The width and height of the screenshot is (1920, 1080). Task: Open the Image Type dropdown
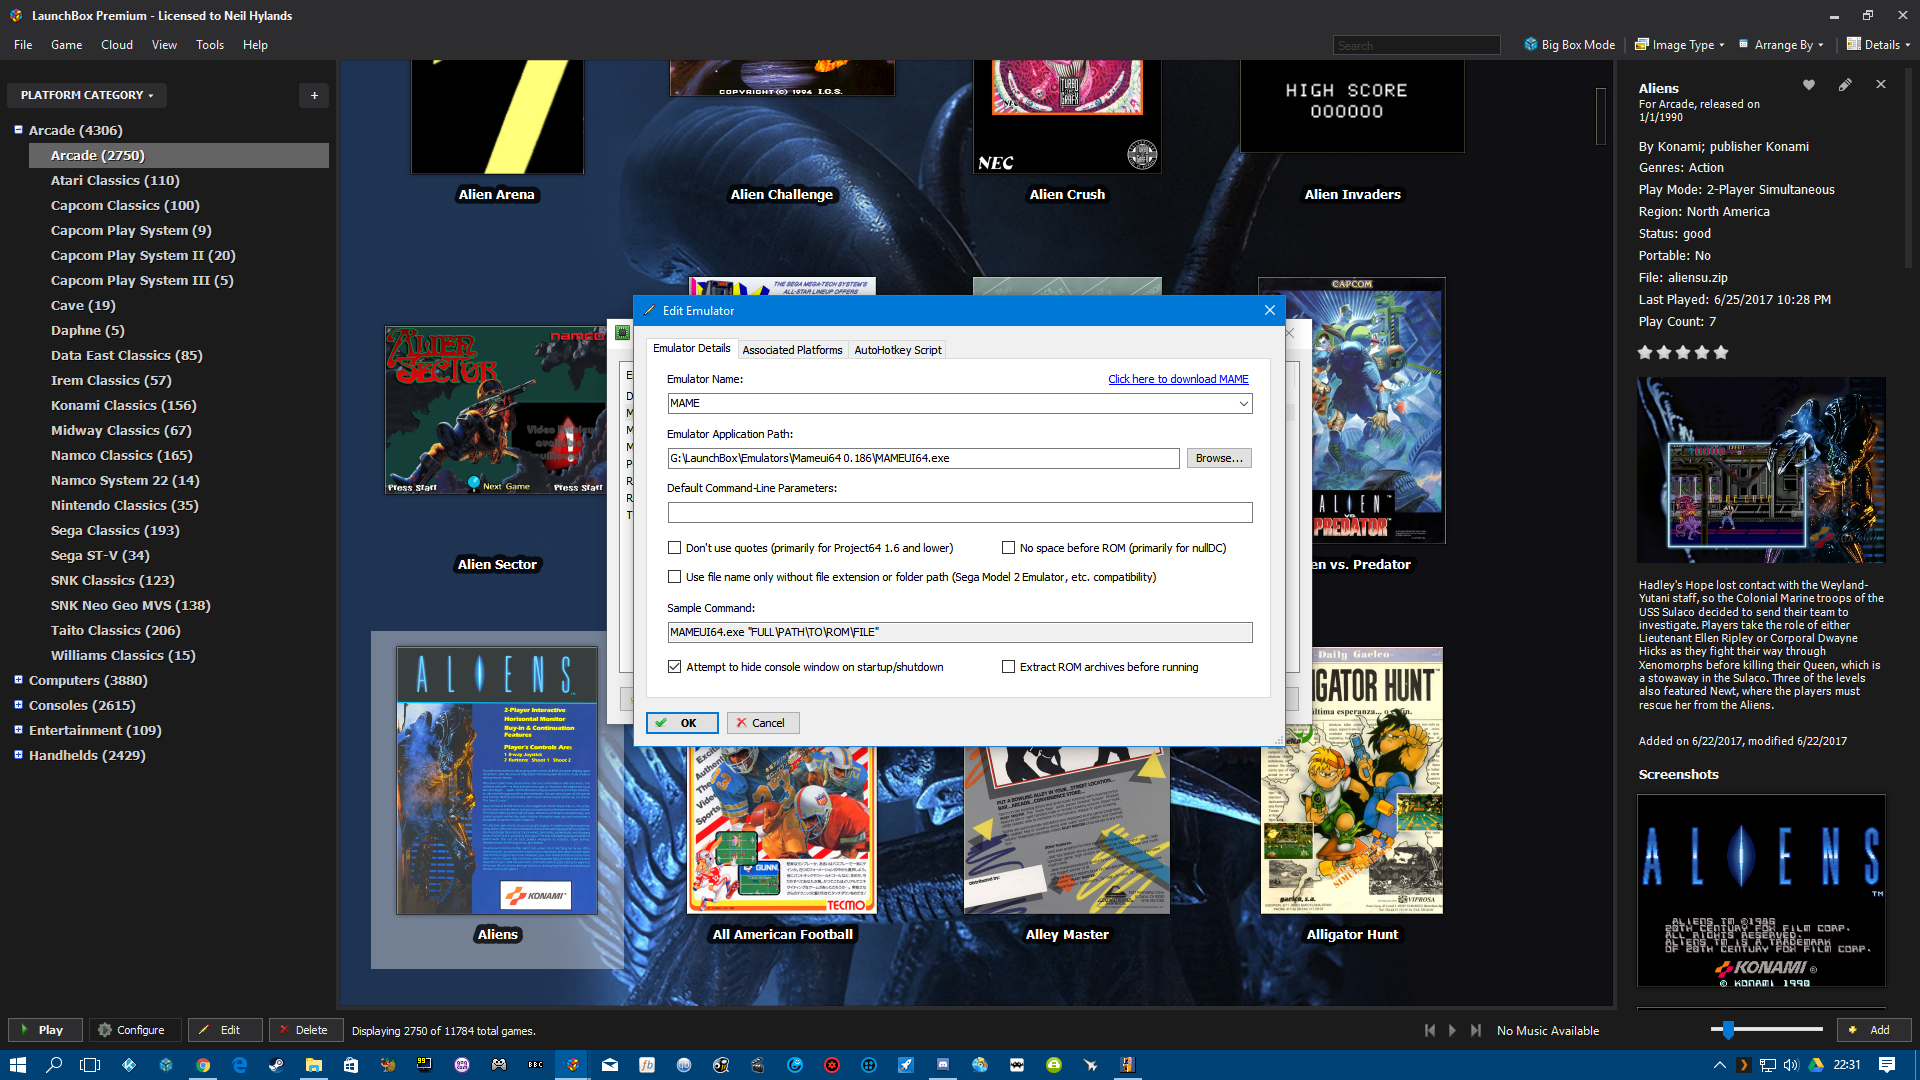pos(1680,44)
